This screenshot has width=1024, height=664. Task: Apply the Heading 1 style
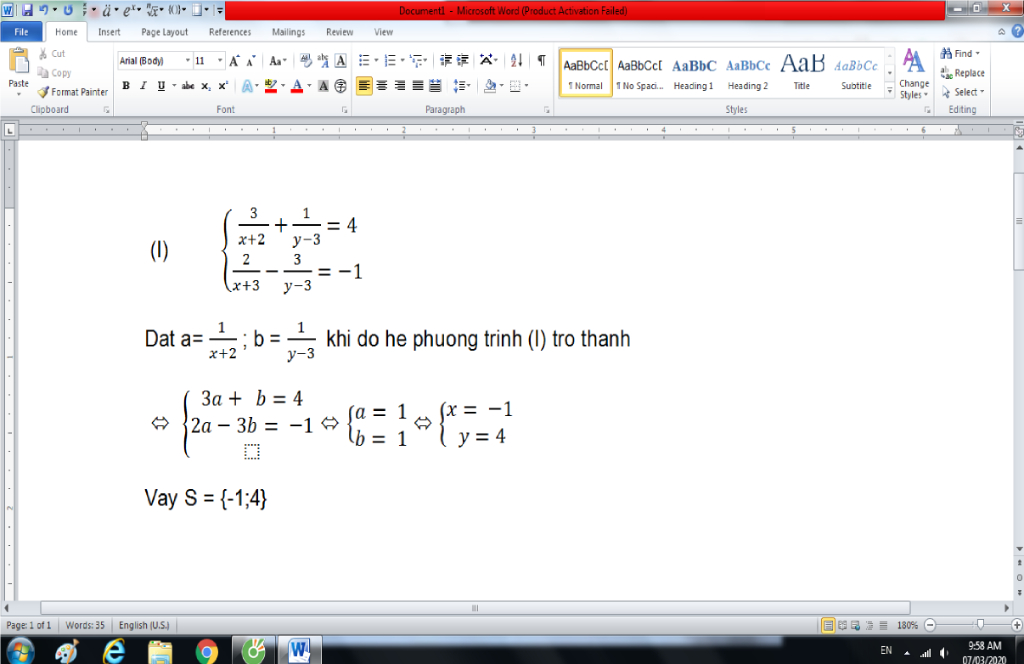point(694,73)
